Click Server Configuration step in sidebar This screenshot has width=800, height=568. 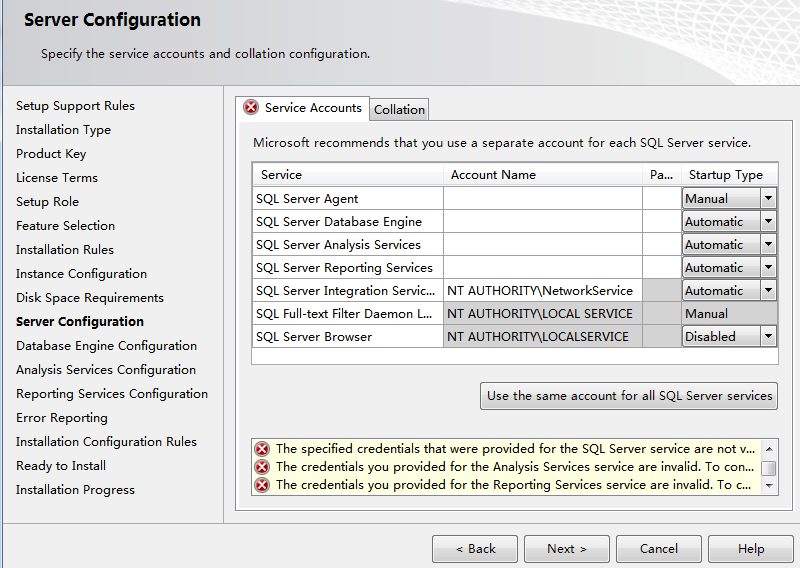[80, 322]
